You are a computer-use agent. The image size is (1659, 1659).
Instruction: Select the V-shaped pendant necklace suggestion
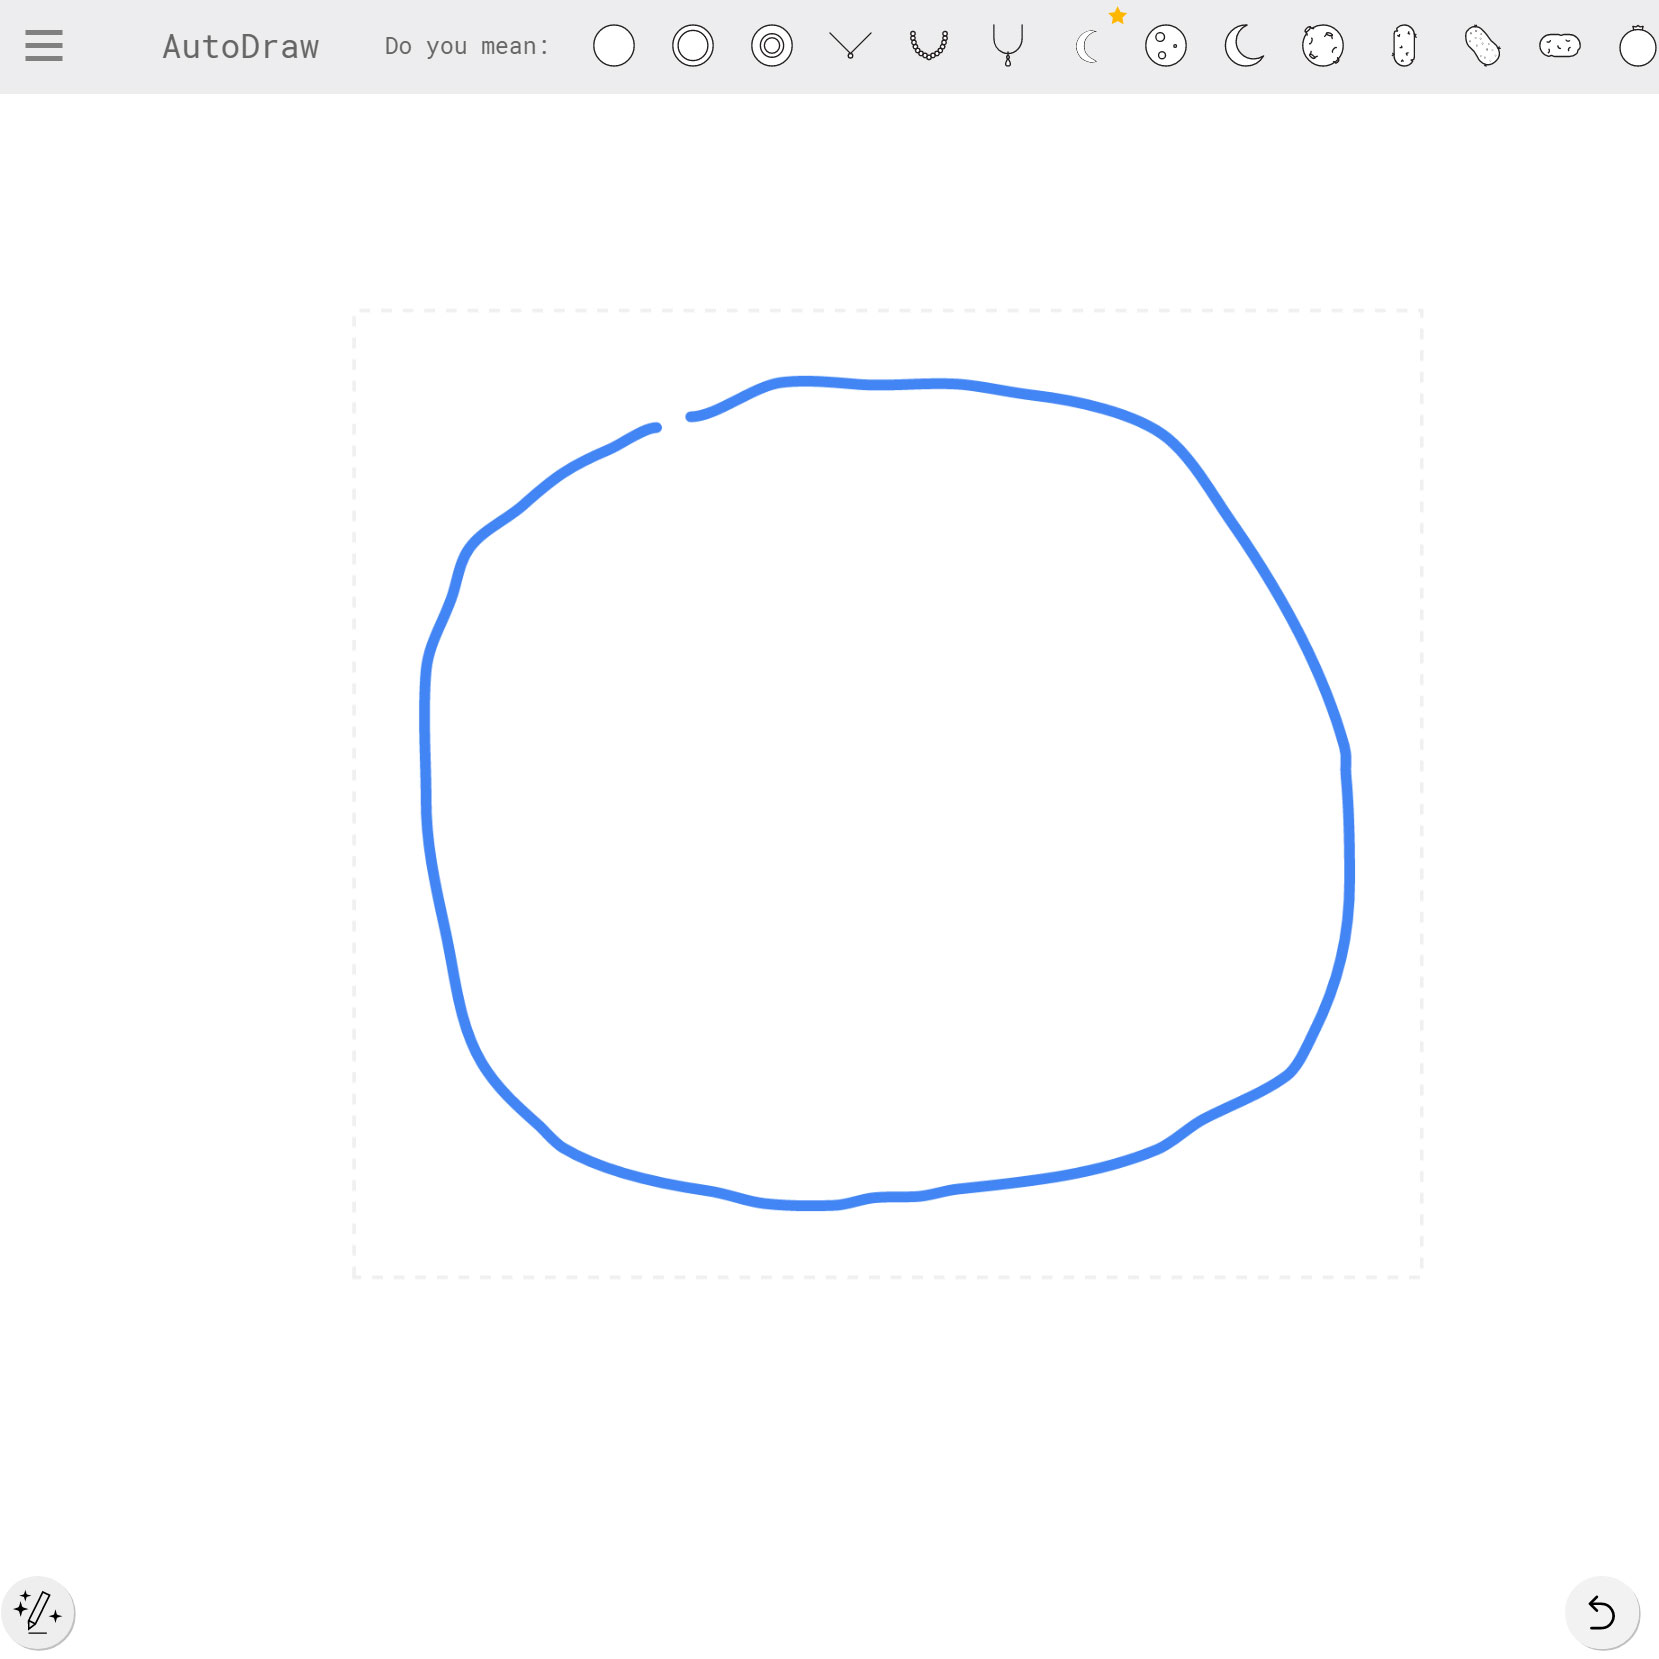850,46
